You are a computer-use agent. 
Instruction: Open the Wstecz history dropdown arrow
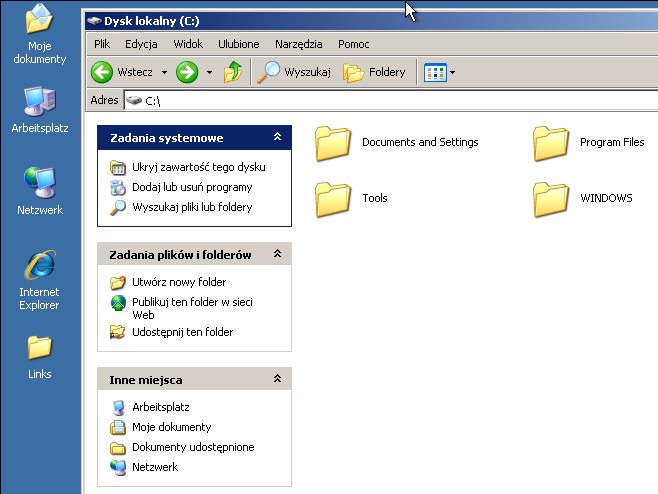(x=163, y=72)
